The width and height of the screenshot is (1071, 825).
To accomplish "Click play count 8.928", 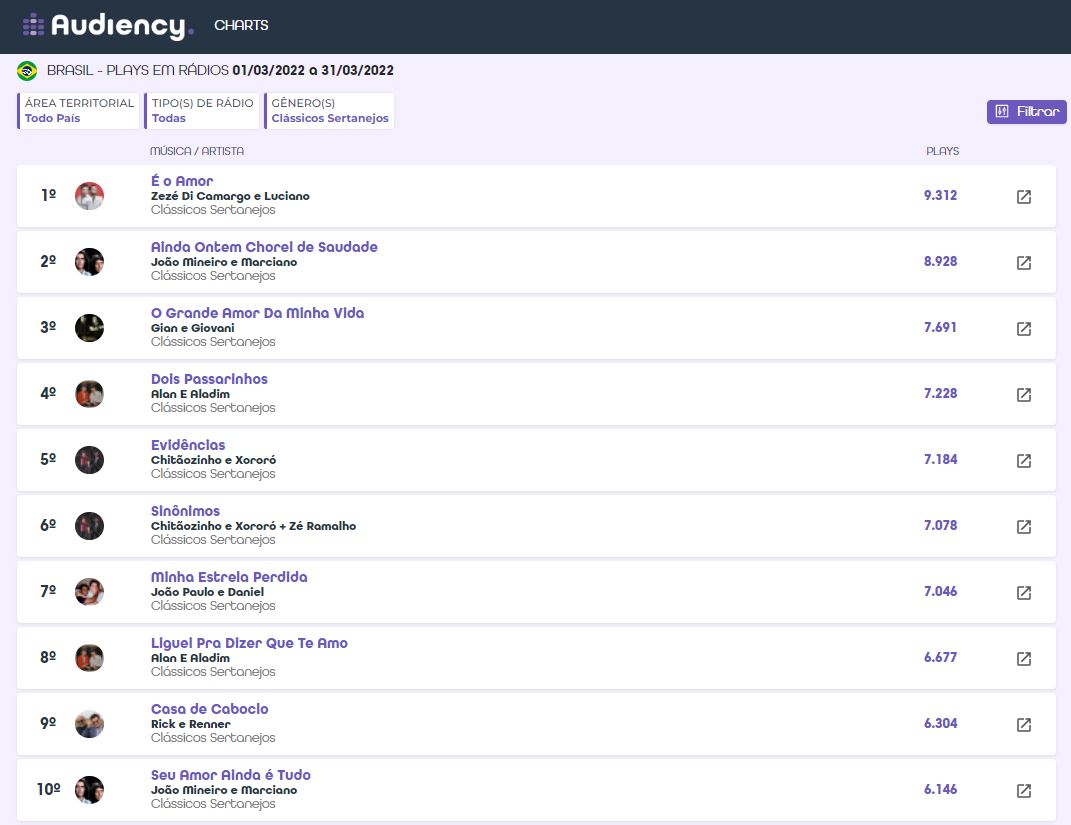I will pyautogui.click(x=941, y=262).
